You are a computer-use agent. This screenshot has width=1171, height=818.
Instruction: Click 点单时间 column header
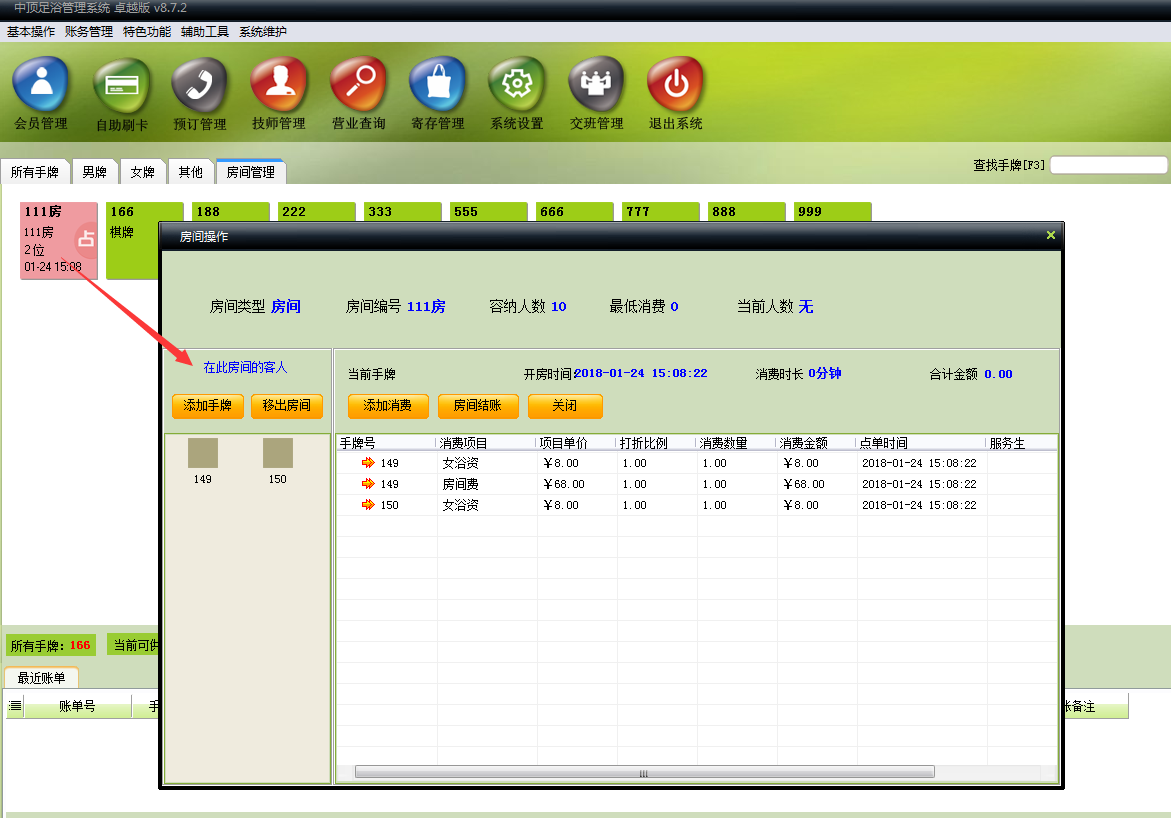[921, 443]
